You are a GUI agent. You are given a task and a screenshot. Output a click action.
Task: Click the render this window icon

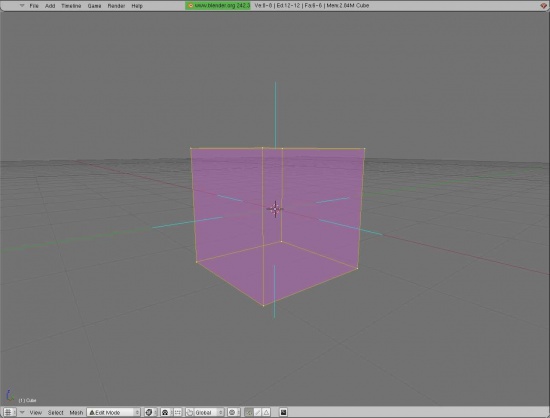283,412
